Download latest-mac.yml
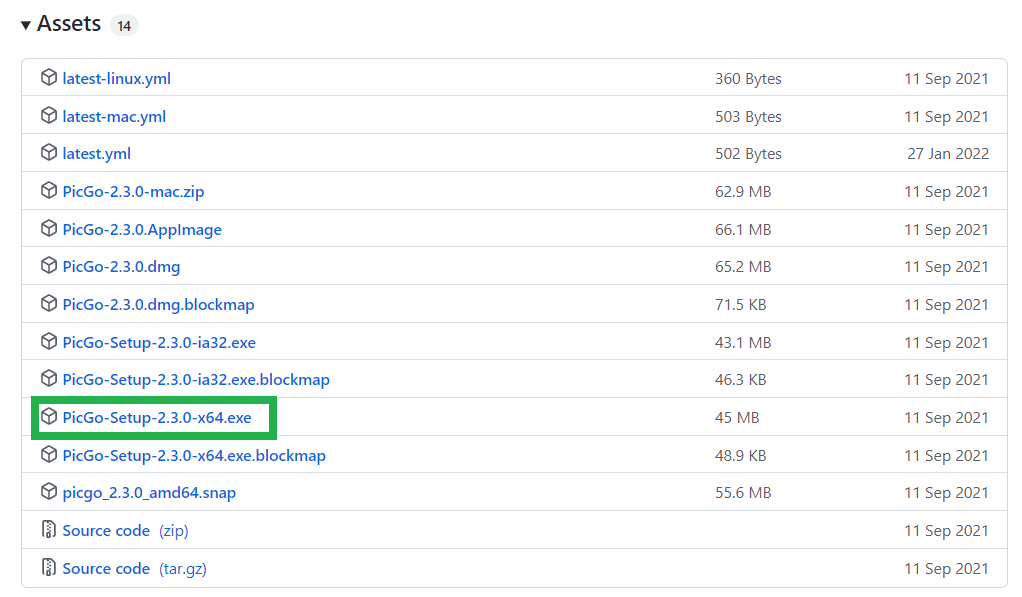Viewport: 1022px width, 597px height. [114, 117]
